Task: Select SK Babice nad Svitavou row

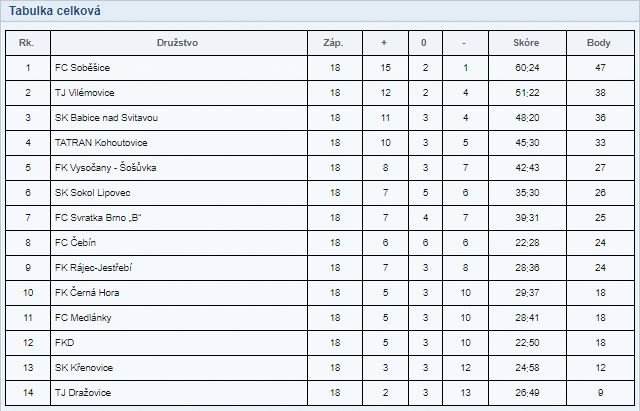Action: (320, 118)
